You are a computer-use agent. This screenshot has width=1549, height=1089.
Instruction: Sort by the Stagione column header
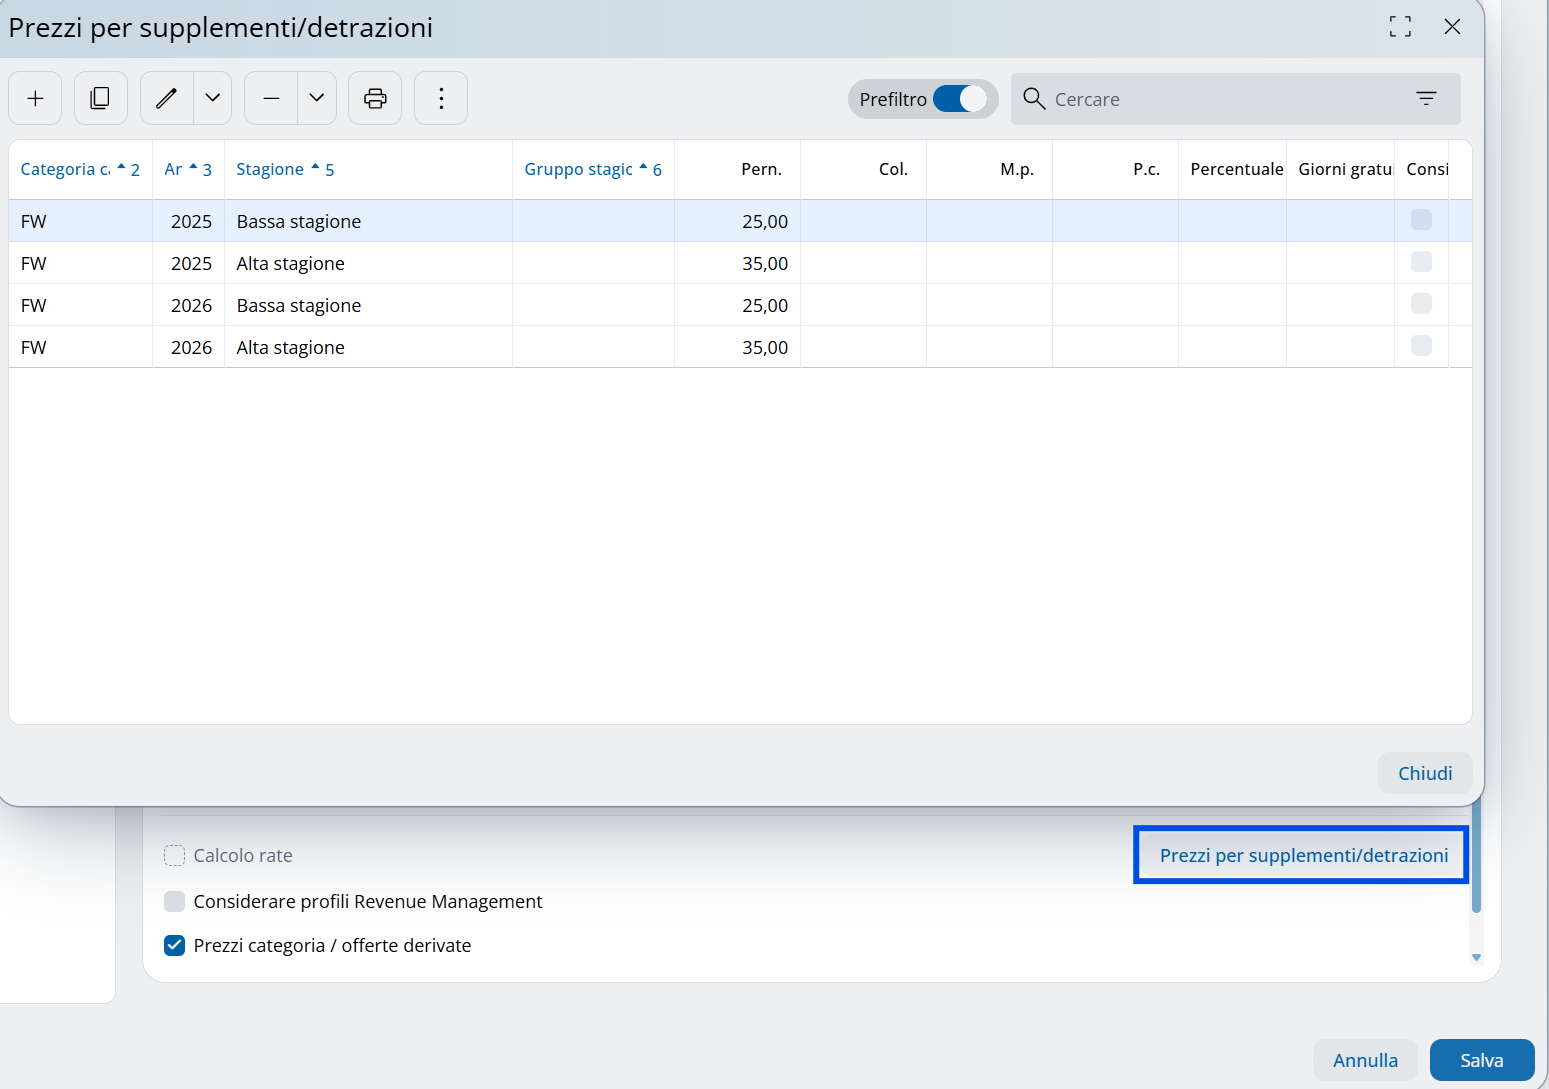click(270, 169)
